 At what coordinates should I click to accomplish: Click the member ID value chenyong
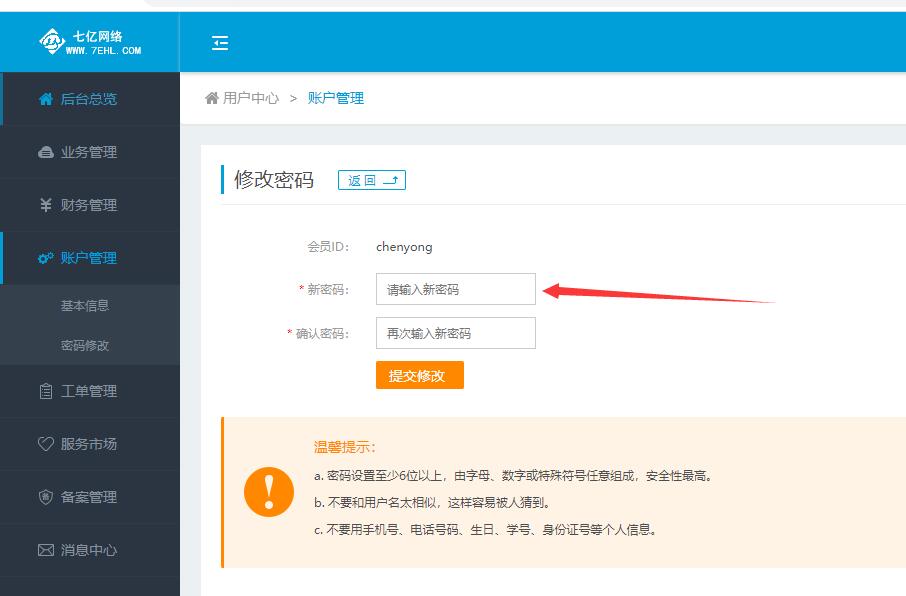point(404,247)
